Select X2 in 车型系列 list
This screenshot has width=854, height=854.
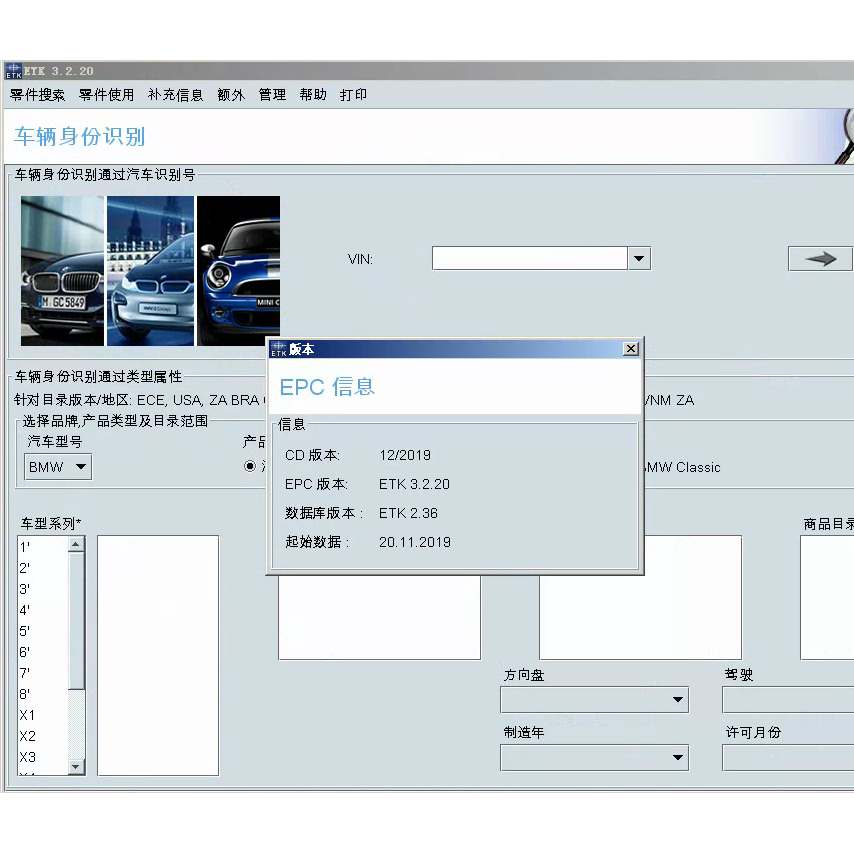tap(43, 736)
